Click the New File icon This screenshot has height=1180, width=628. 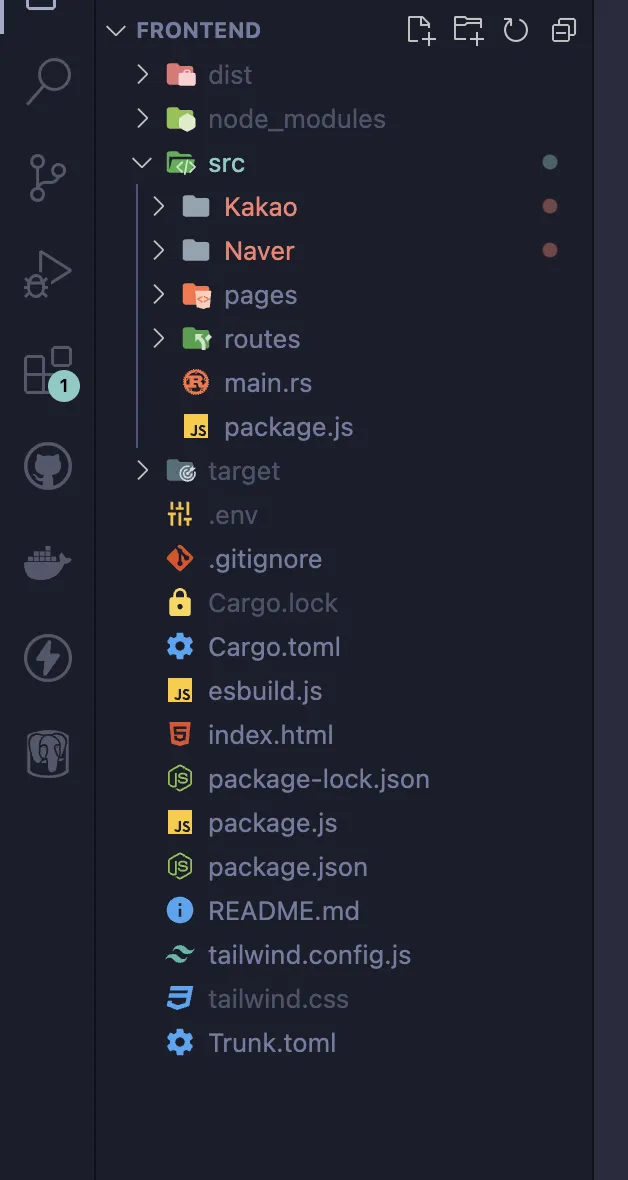(421, 30)
